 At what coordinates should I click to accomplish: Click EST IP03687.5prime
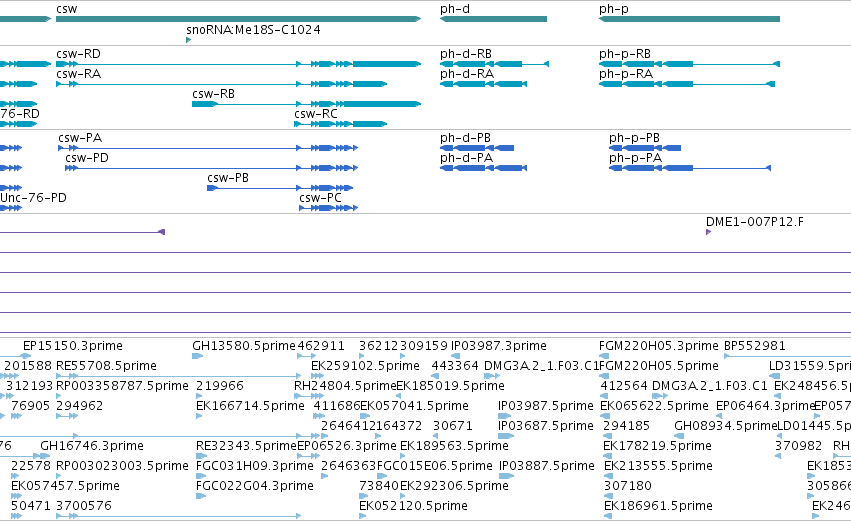click(x=546, y=427)
